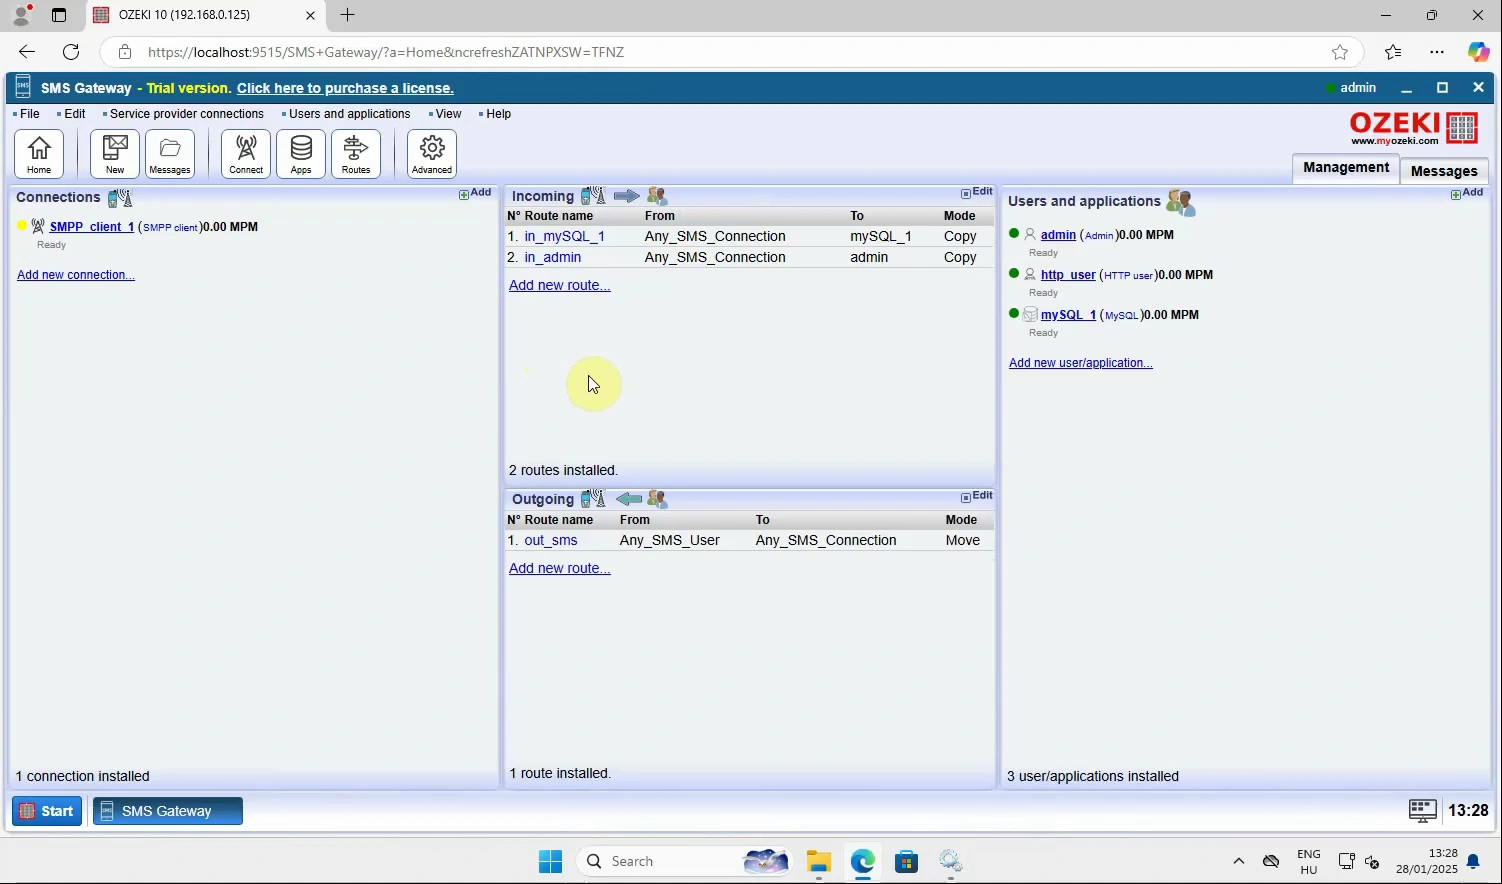Click the browser address bar
1502x884 pixels.
pyautogui.click(x=730, y=52)
